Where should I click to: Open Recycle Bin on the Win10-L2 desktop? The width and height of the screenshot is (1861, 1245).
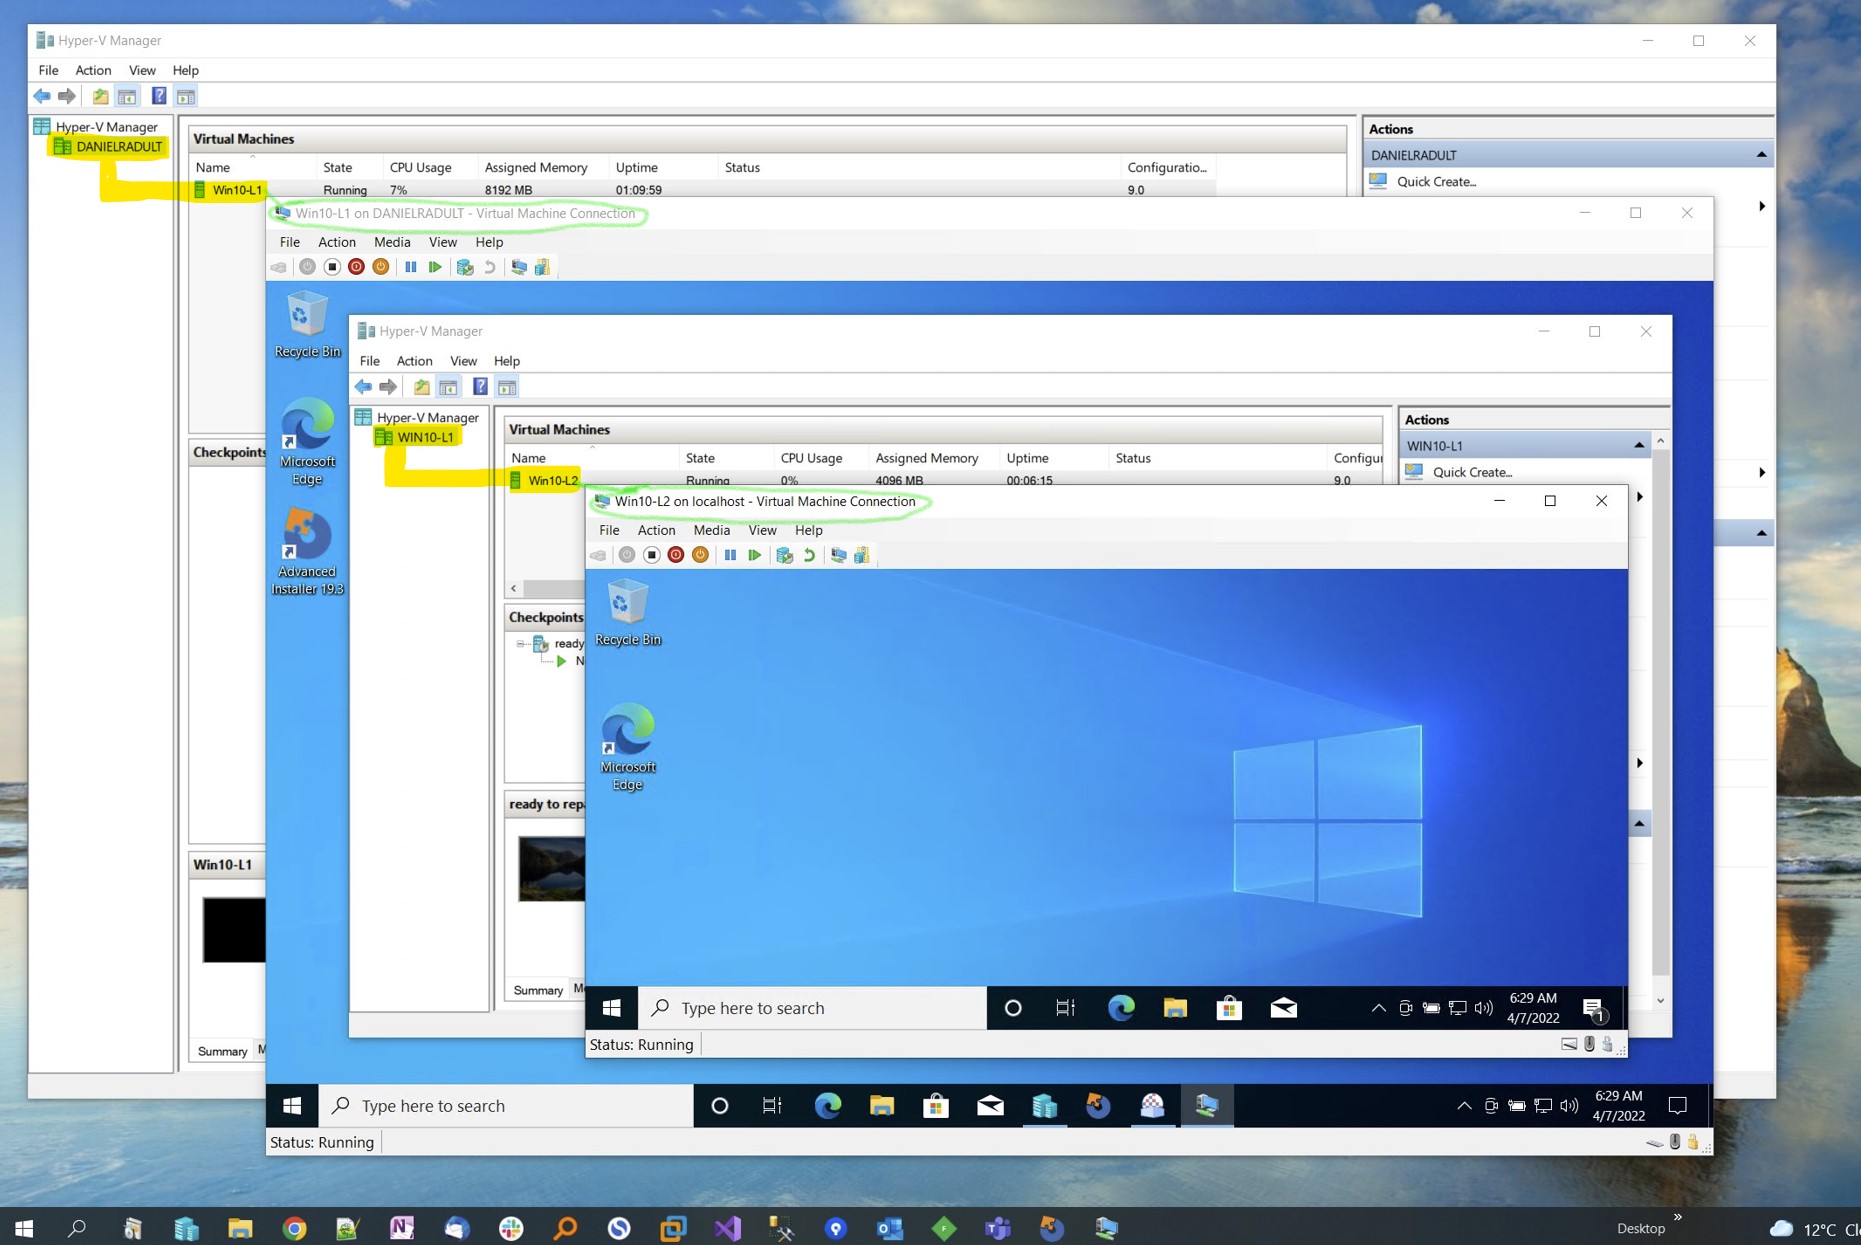(x=628, y=613)
